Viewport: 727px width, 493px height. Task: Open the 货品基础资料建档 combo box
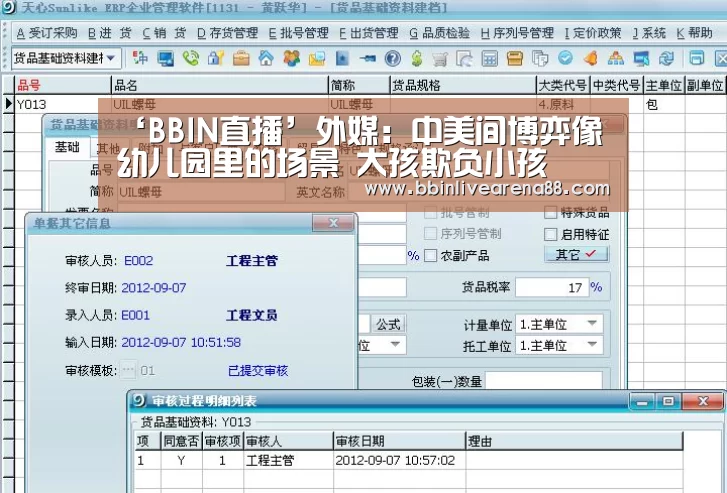click(66, 58)
